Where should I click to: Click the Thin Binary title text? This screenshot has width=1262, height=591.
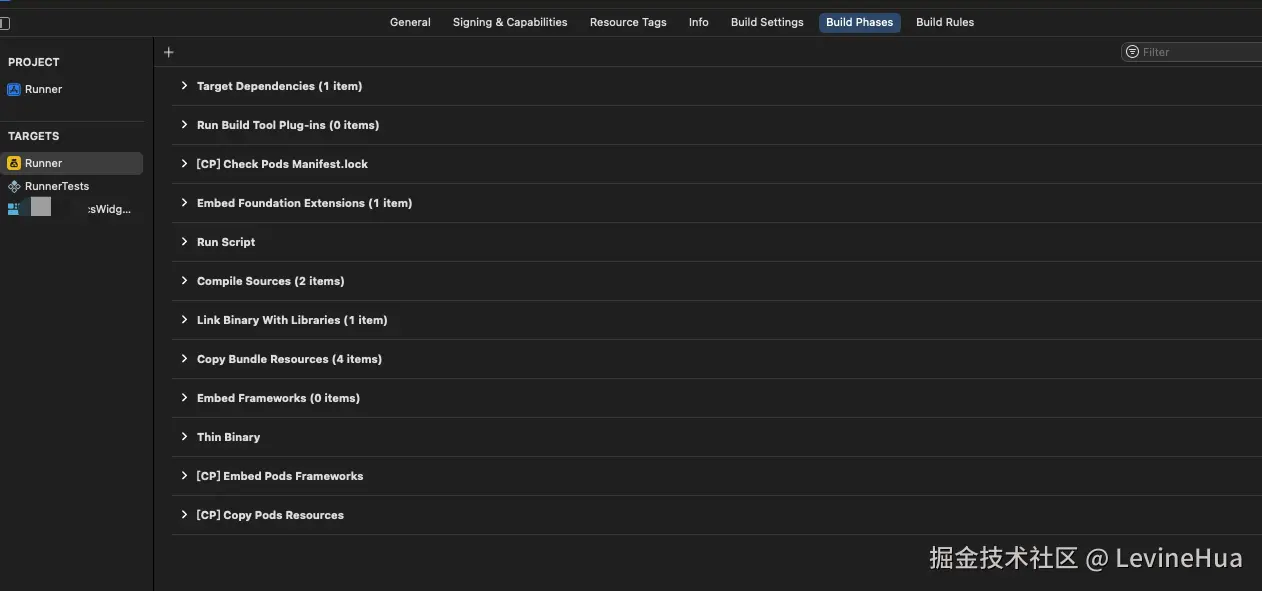228,437
